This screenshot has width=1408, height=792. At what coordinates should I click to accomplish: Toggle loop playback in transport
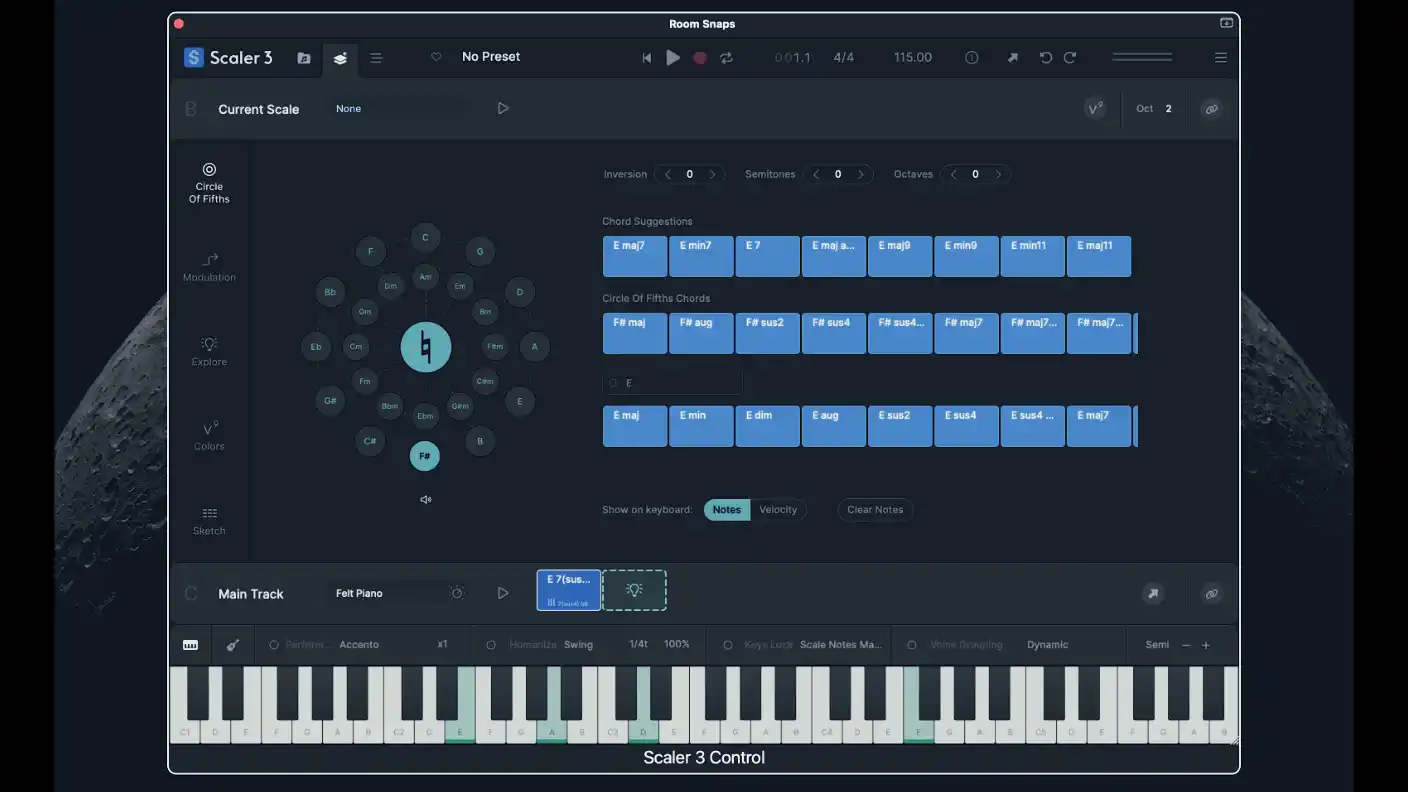pos(727,58)
